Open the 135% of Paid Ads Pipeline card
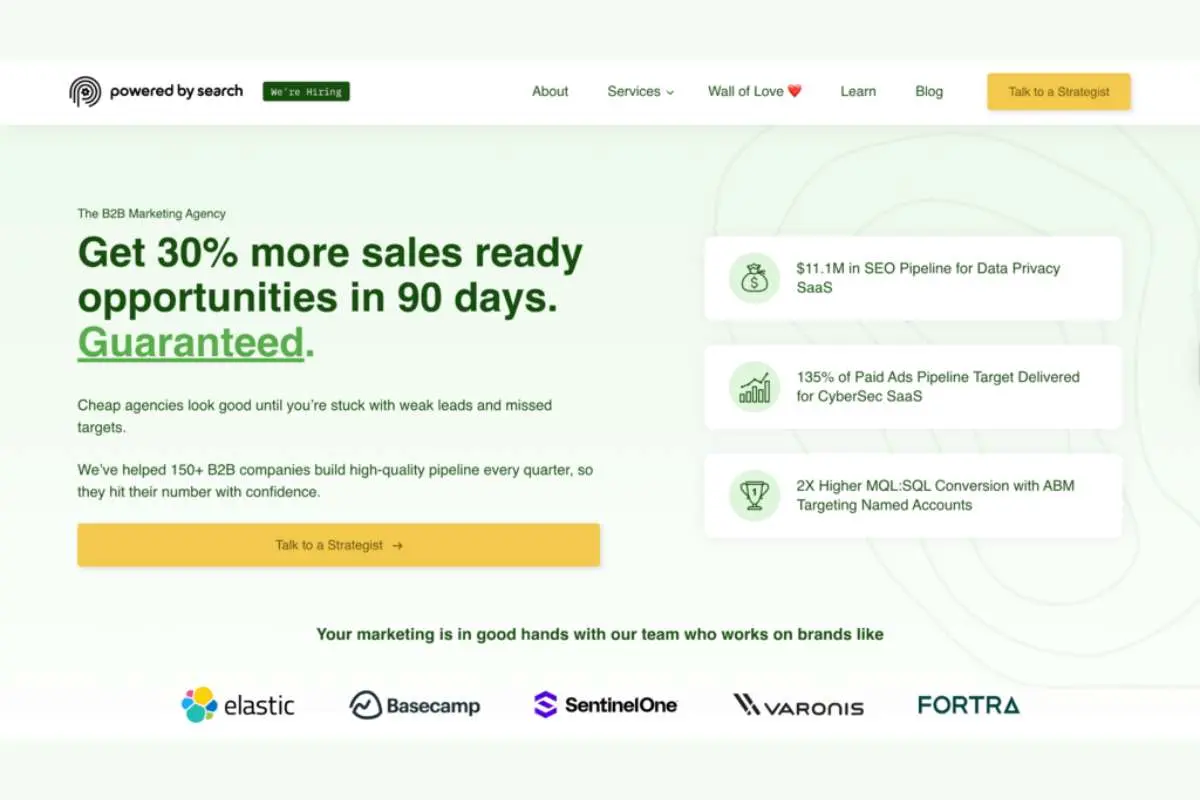This screenshot has width=1200, height=800. pos(913,387)
